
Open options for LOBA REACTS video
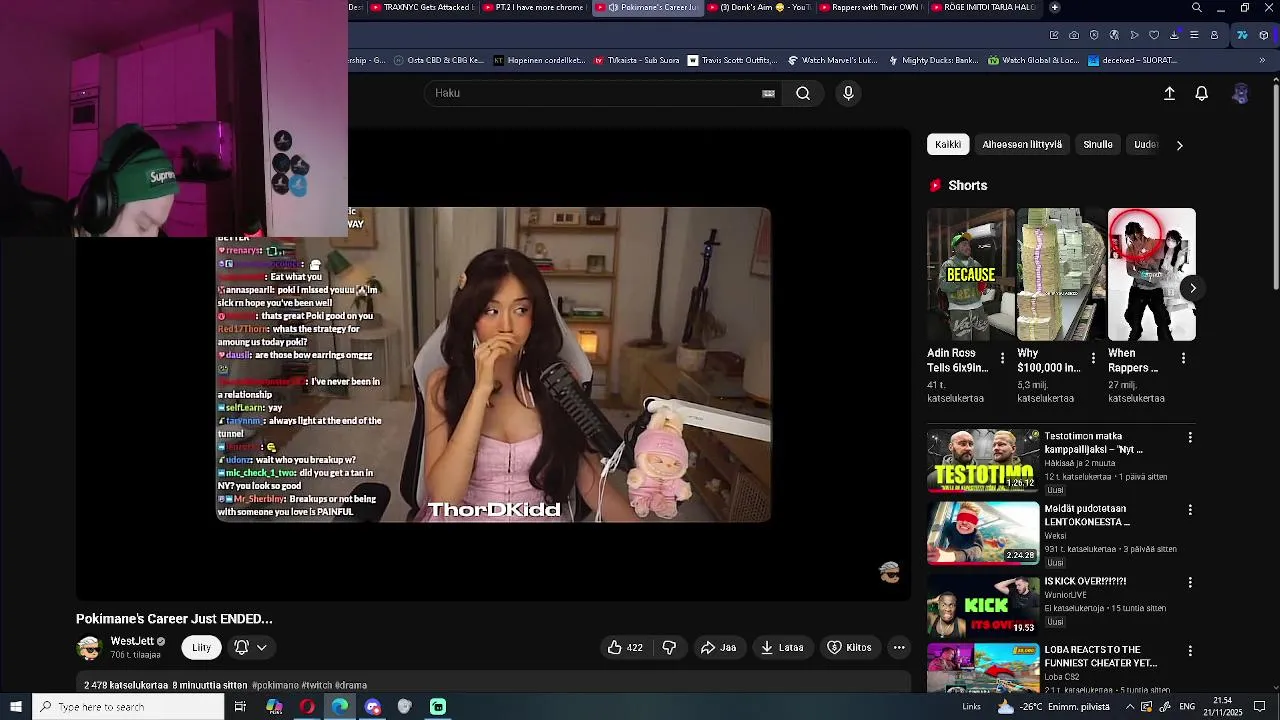coord(1190,651)
